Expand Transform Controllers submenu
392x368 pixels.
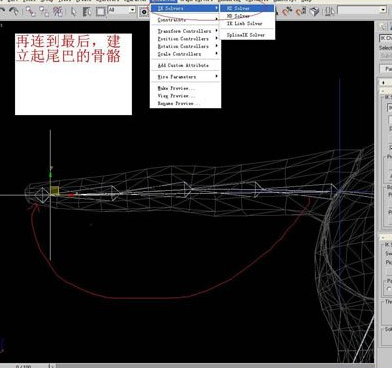point(185,31)
